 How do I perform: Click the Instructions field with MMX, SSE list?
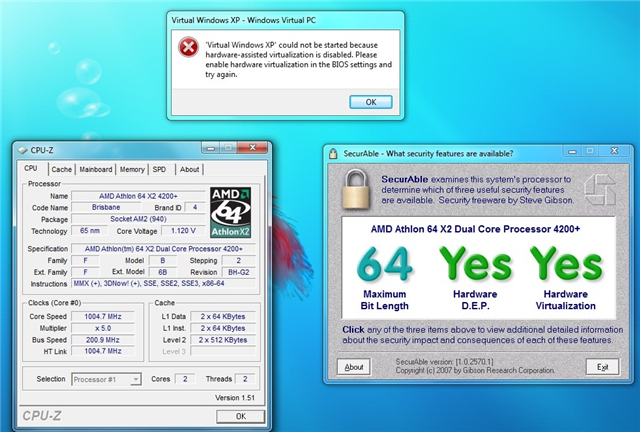[164, 283]
